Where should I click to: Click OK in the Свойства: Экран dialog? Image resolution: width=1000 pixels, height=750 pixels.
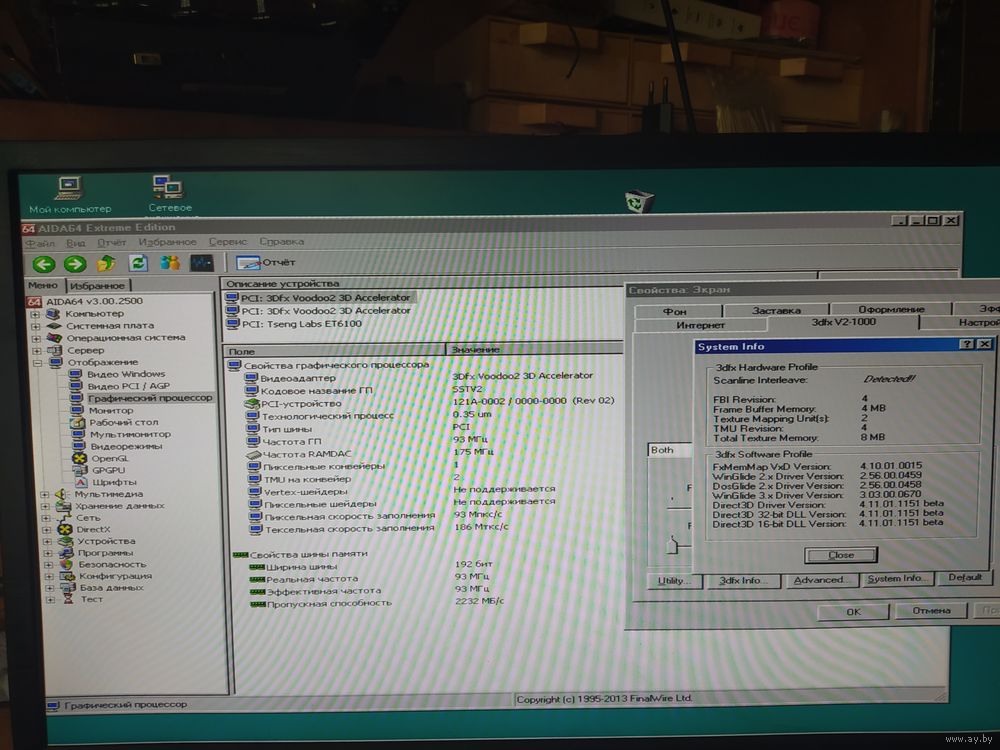pyautogui.click(x=853, y=612)
